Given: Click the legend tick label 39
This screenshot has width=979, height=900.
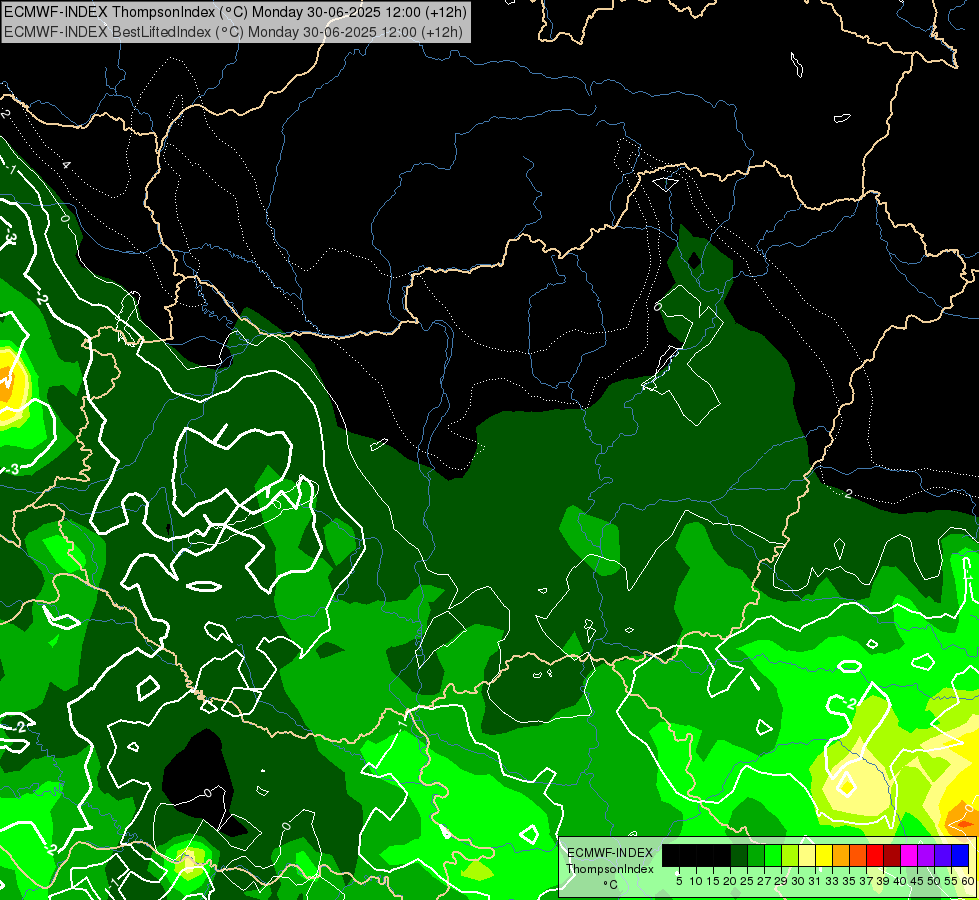Looking at the screenshot, I should click(x=883, y=881).
